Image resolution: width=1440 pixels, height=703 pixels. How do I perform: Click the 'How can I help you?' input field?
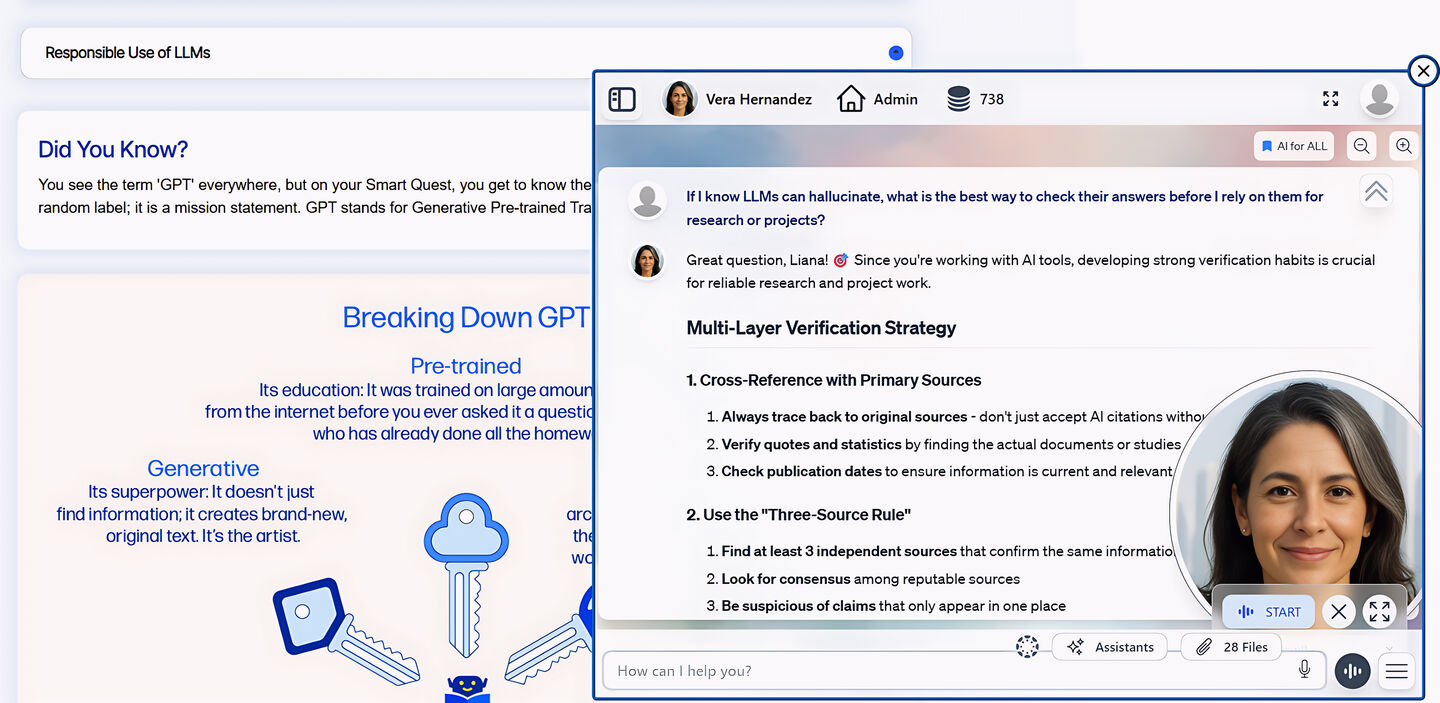(x=940, y=671)
